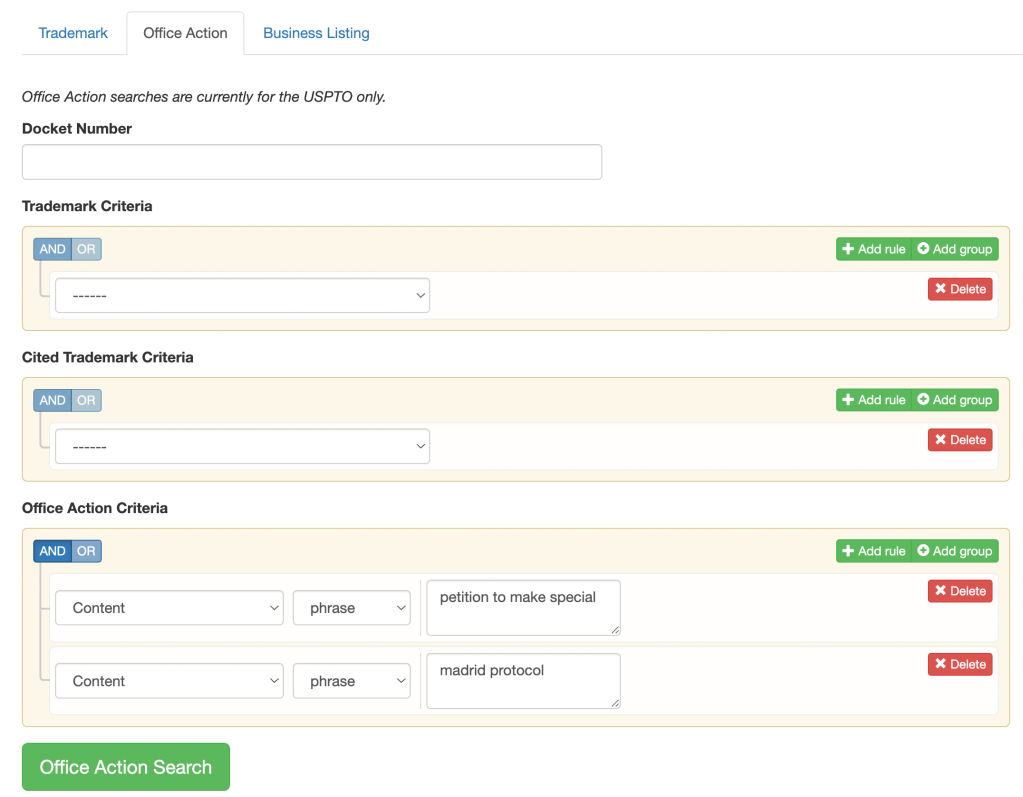Toggle OR in Trademark Criteria group
1023x797 pixels.
[x=87, y=249]
